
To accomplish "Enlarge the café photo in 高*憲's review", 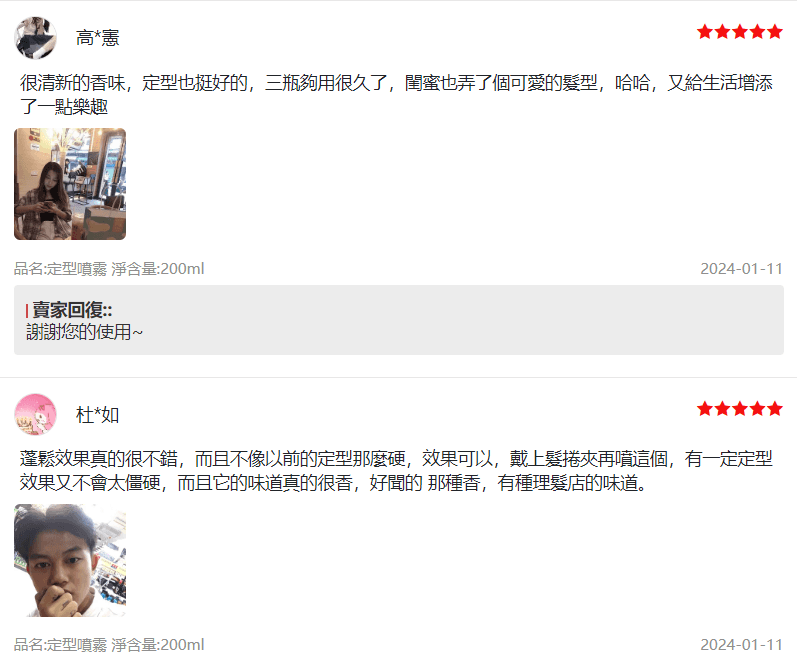I will pyautogui.click(x=70, y=184).
